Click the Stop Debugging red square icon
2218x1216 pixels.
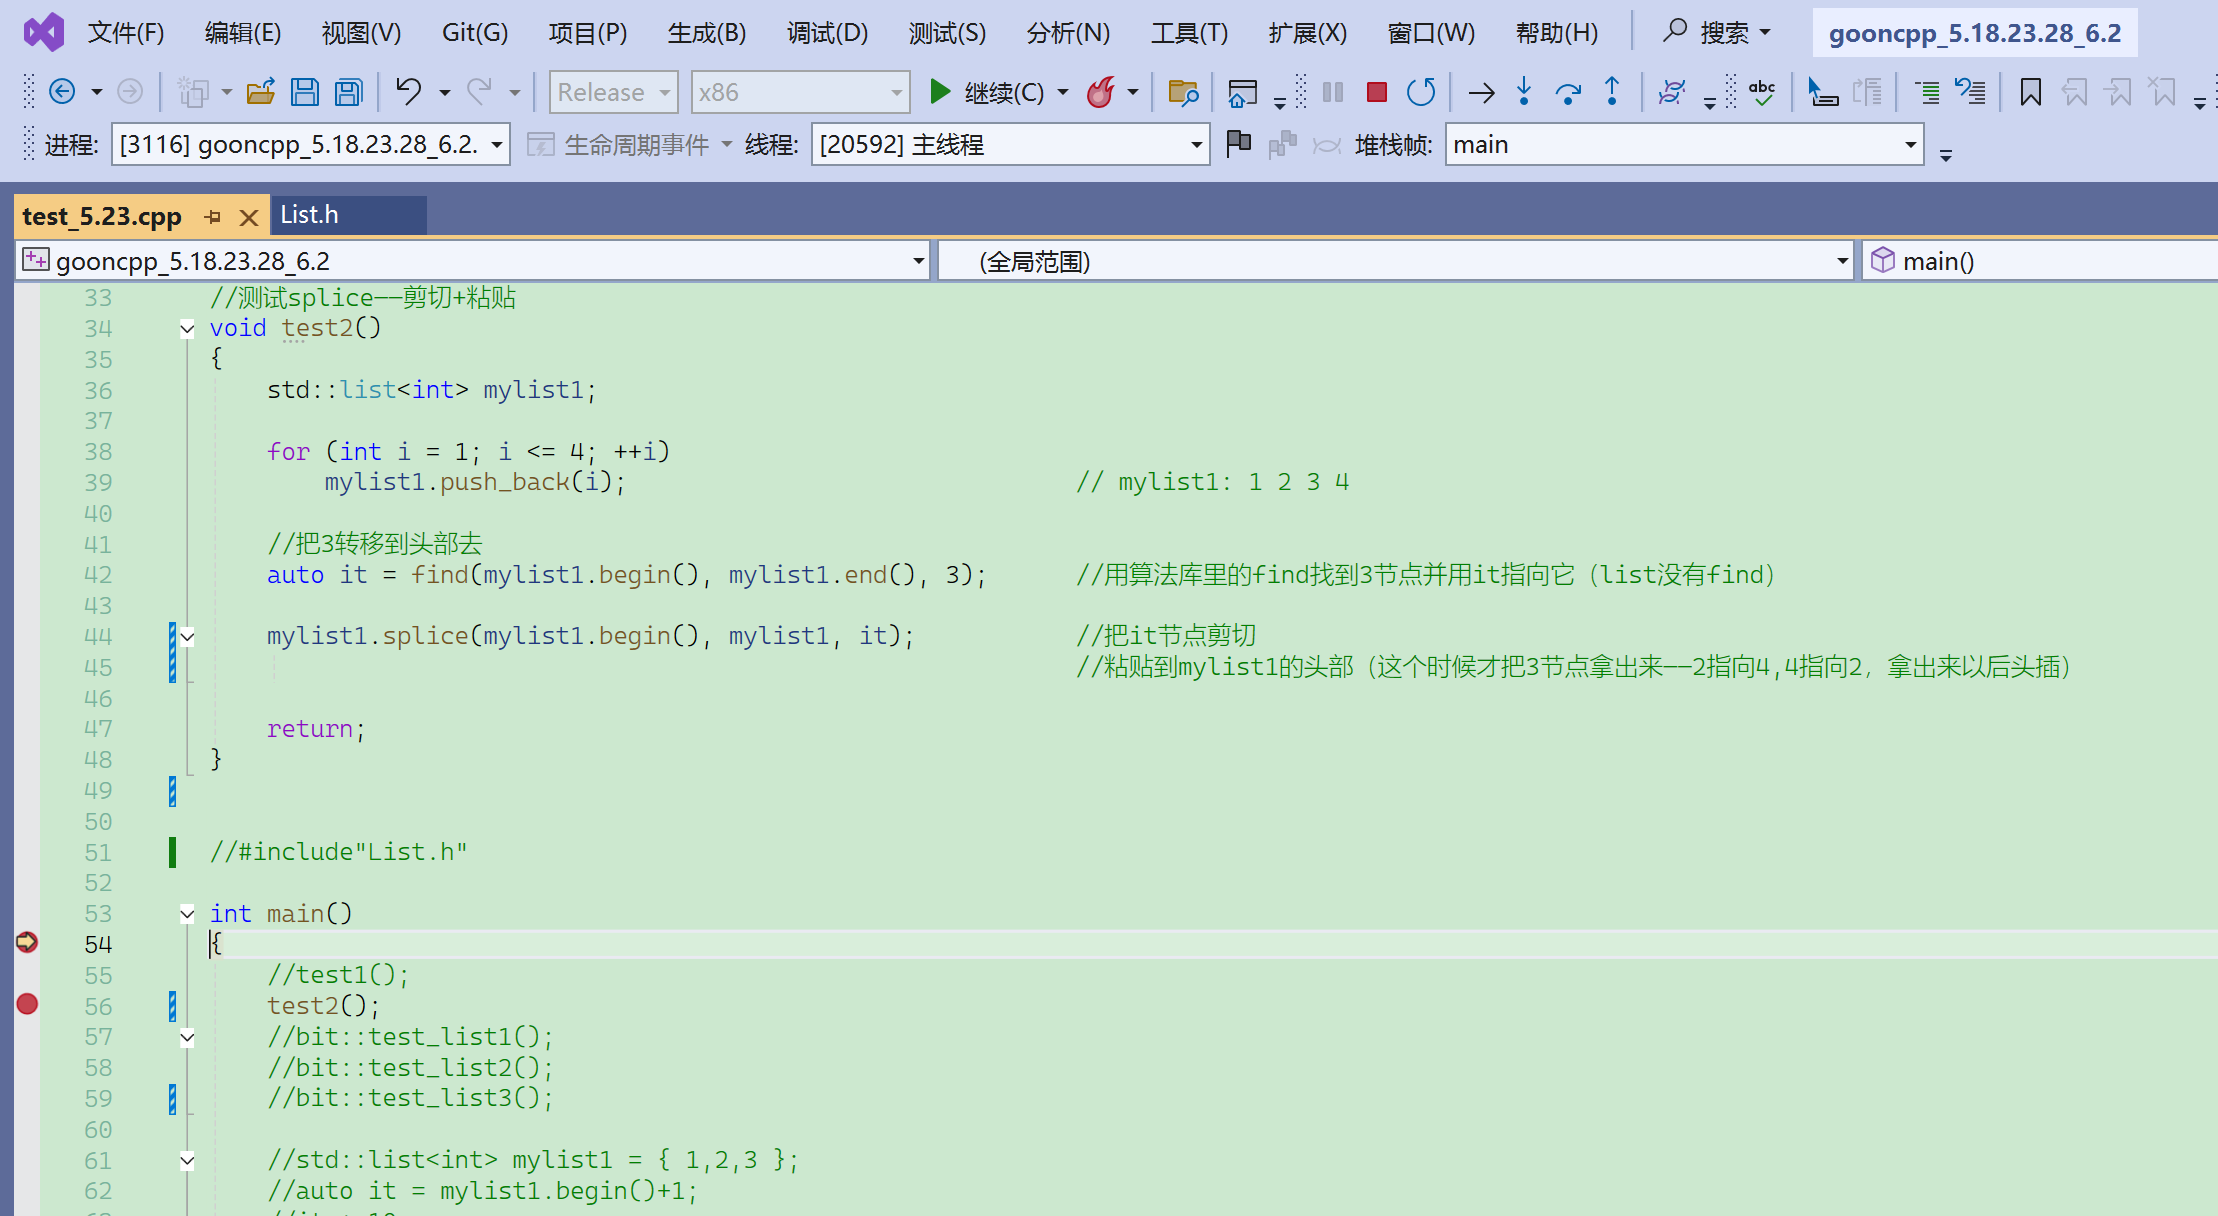click(x=1376, y=93)
